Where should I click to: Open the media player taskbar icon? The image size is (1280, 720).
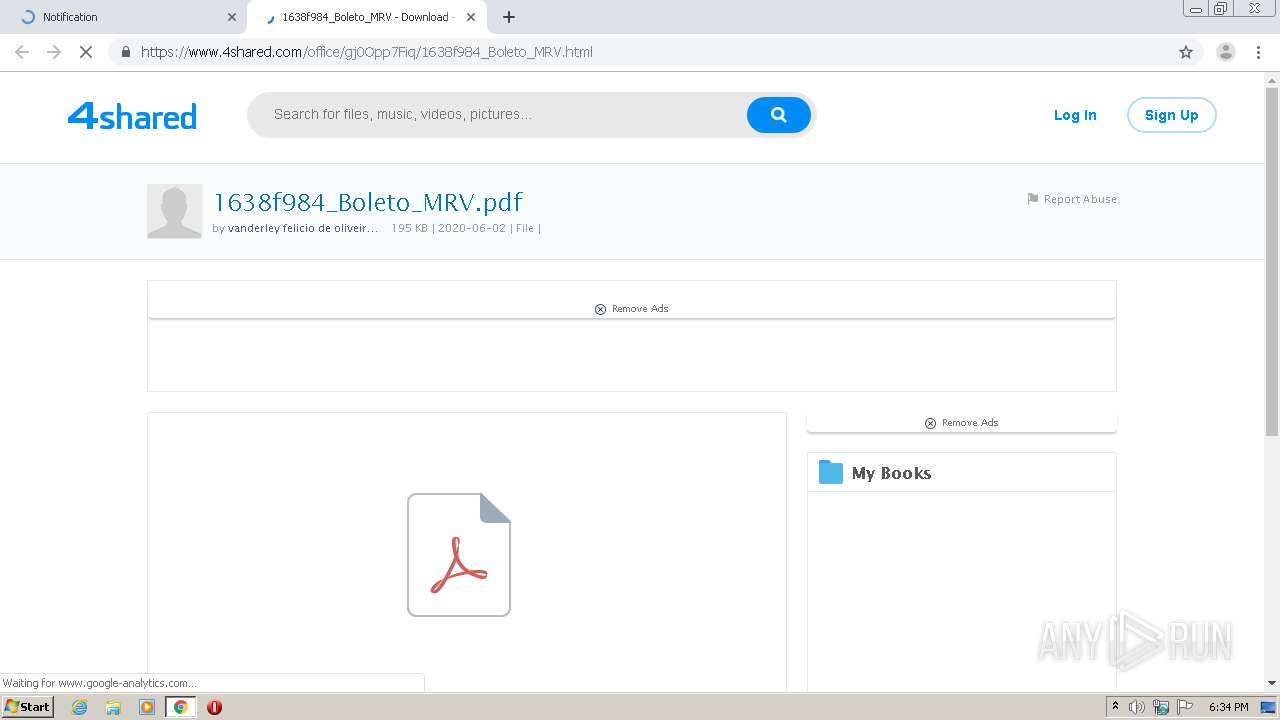[147, 707]
